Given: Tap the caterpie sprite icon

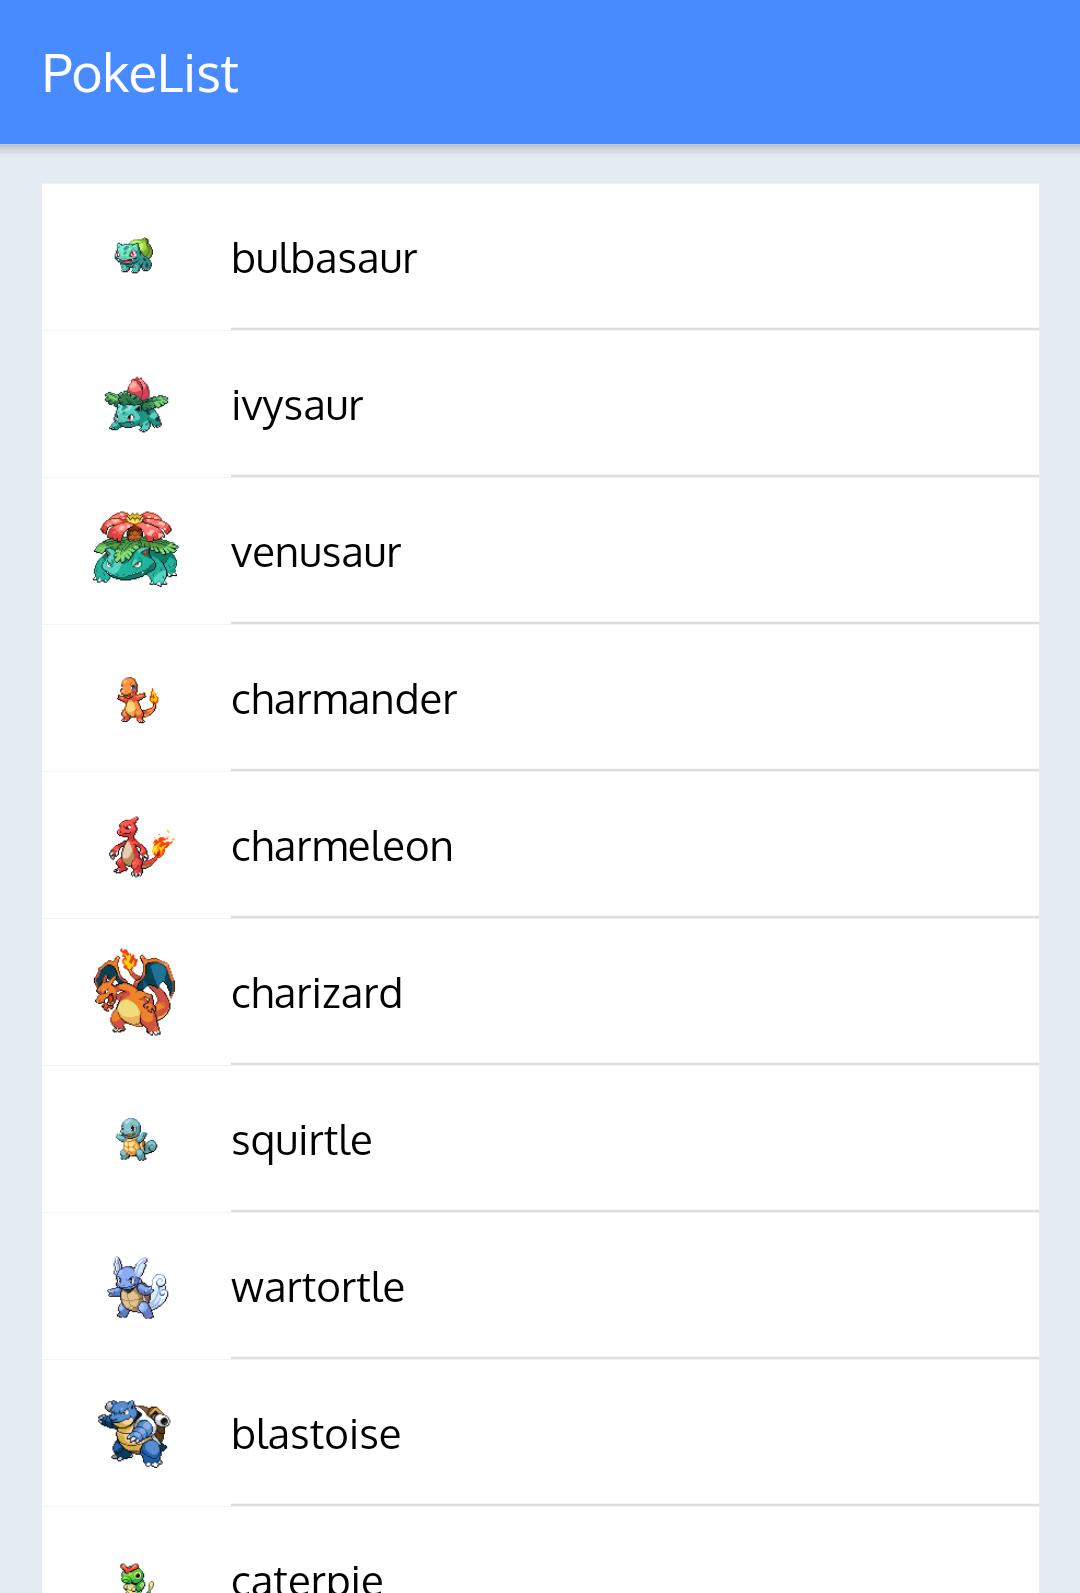Looking at the screenshot, I should click(x=136, y=1577).
